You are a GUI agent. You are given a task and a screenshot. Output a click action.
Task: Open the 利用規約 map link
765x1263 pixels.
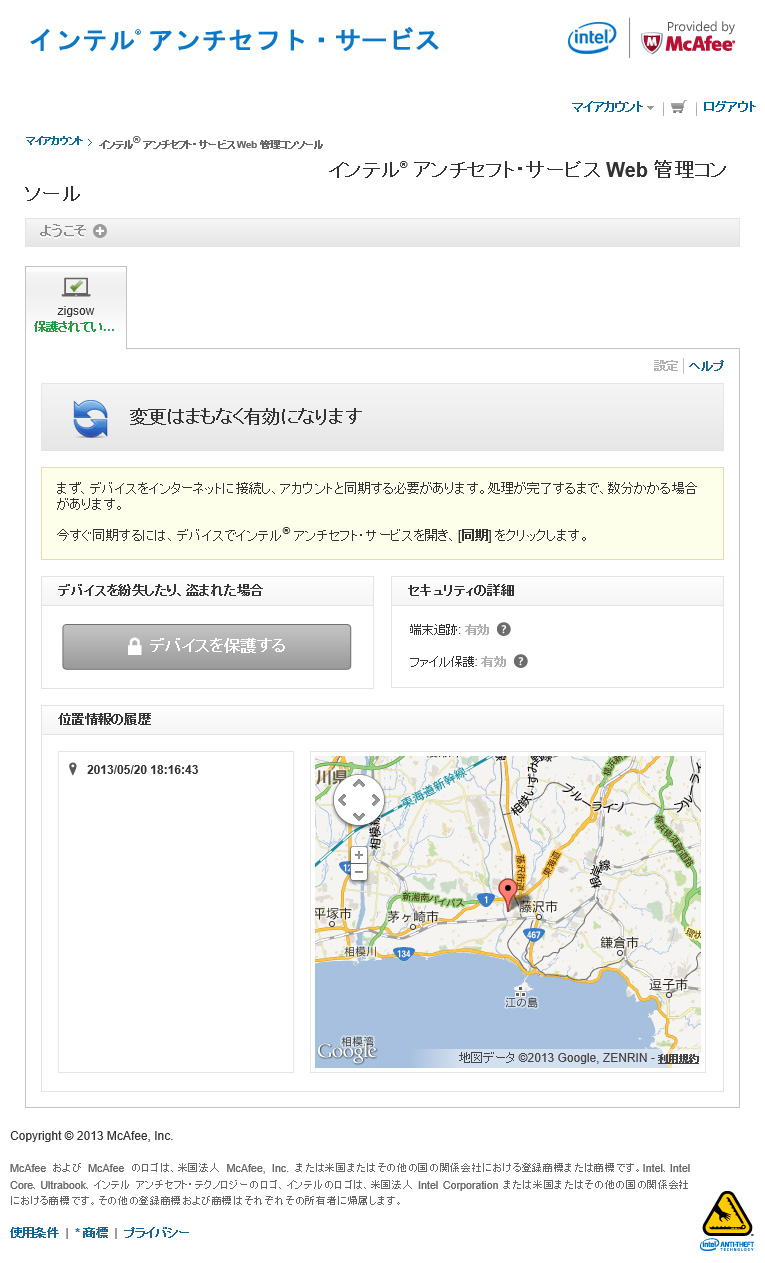[x=679, y=1058]
